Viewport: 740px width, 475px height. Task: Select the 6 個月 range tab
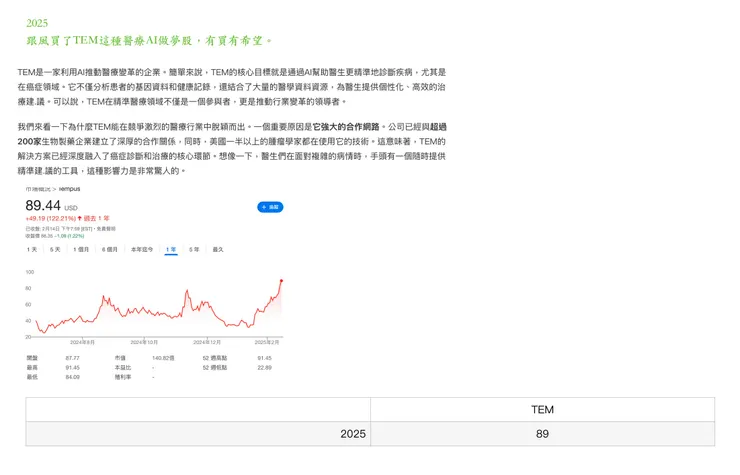coord(109,249)
